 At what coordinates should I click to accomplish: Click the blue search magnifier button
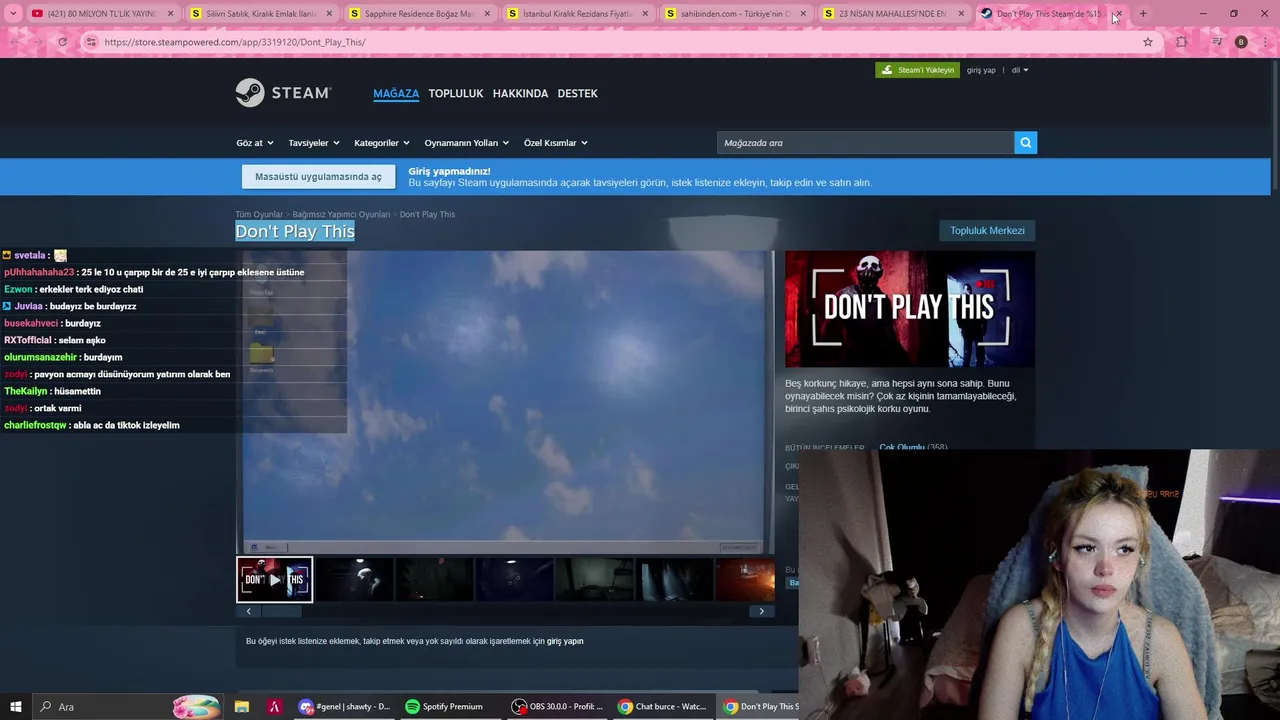[x=1025, y=143]
